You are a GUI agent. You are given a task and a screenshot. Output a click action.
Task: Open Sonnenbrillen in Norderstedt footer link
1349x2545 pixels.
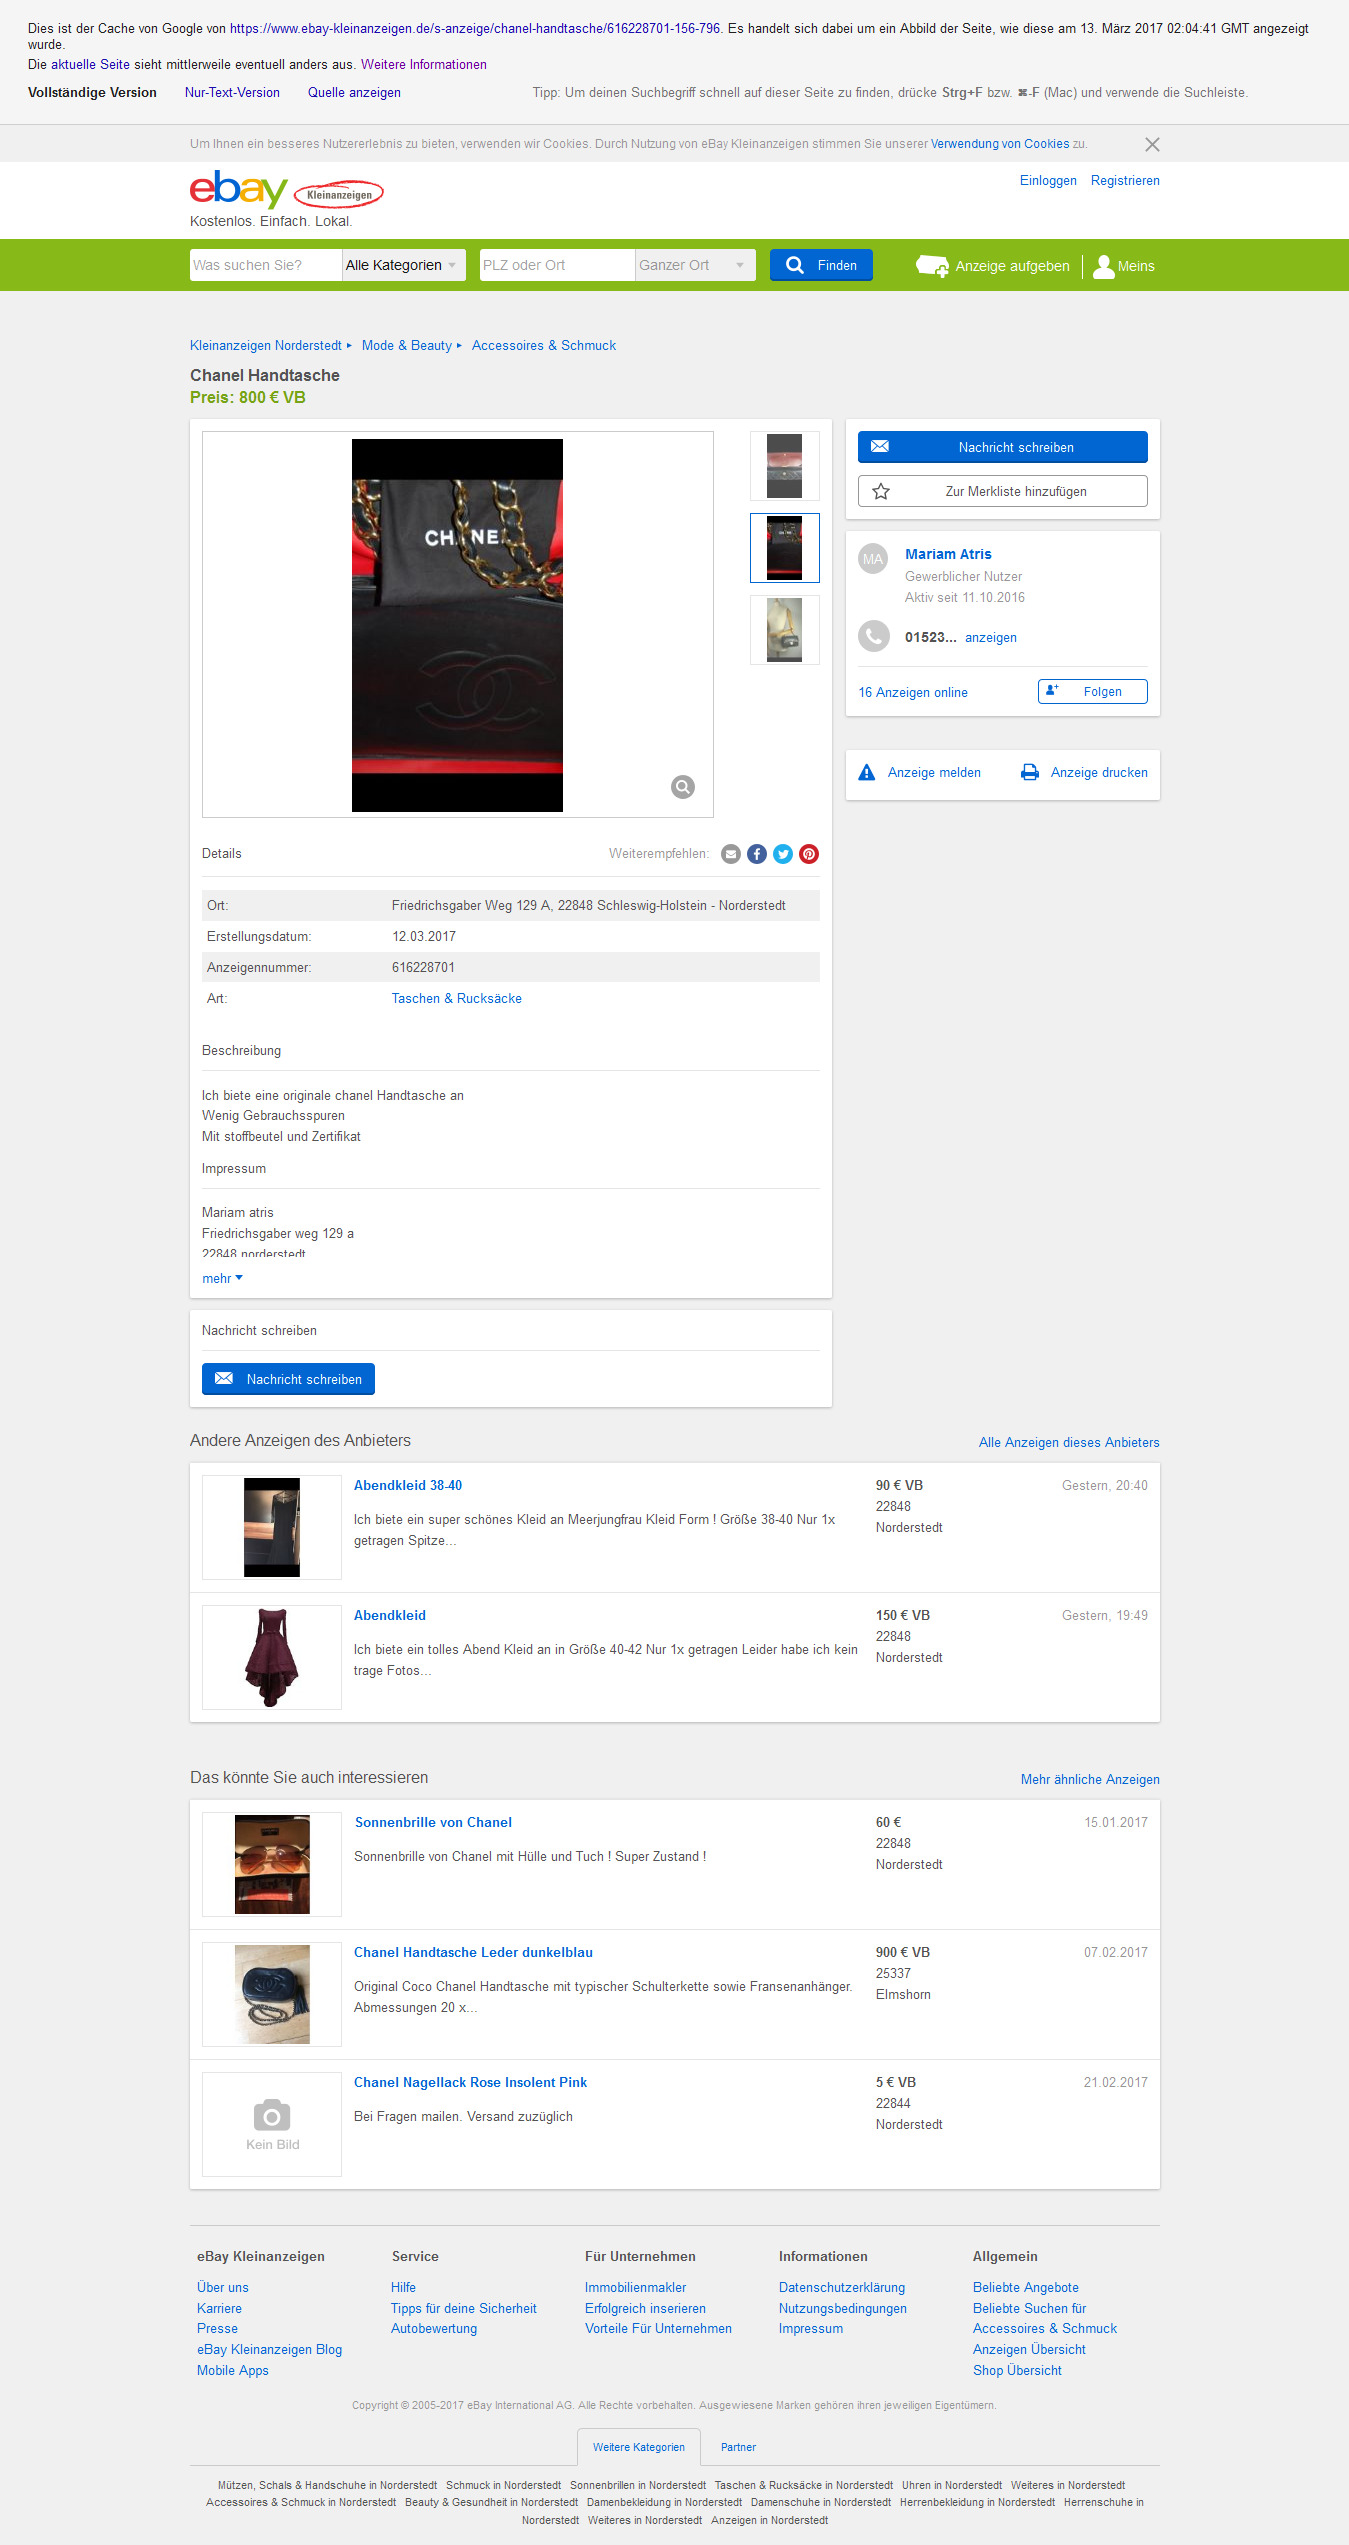point(638,2485)
